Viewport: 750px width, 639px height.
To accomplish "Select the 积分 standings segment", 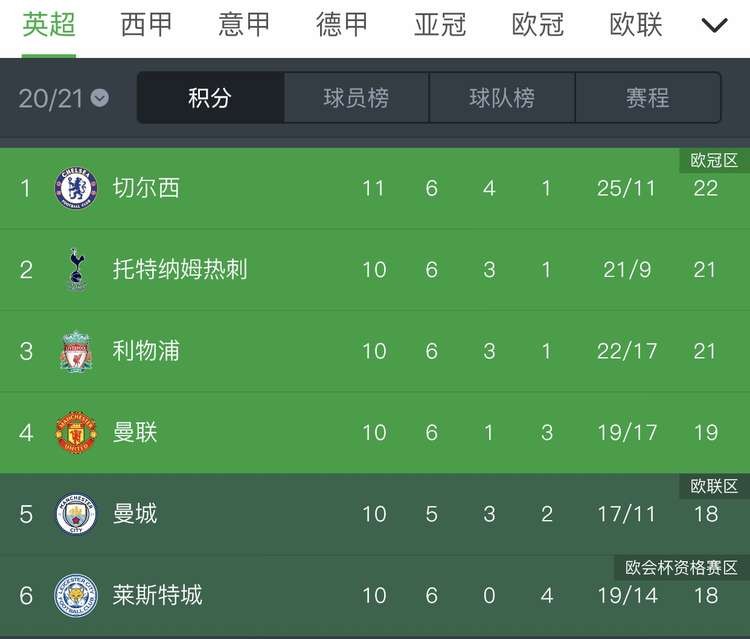I will pos(210,98).
